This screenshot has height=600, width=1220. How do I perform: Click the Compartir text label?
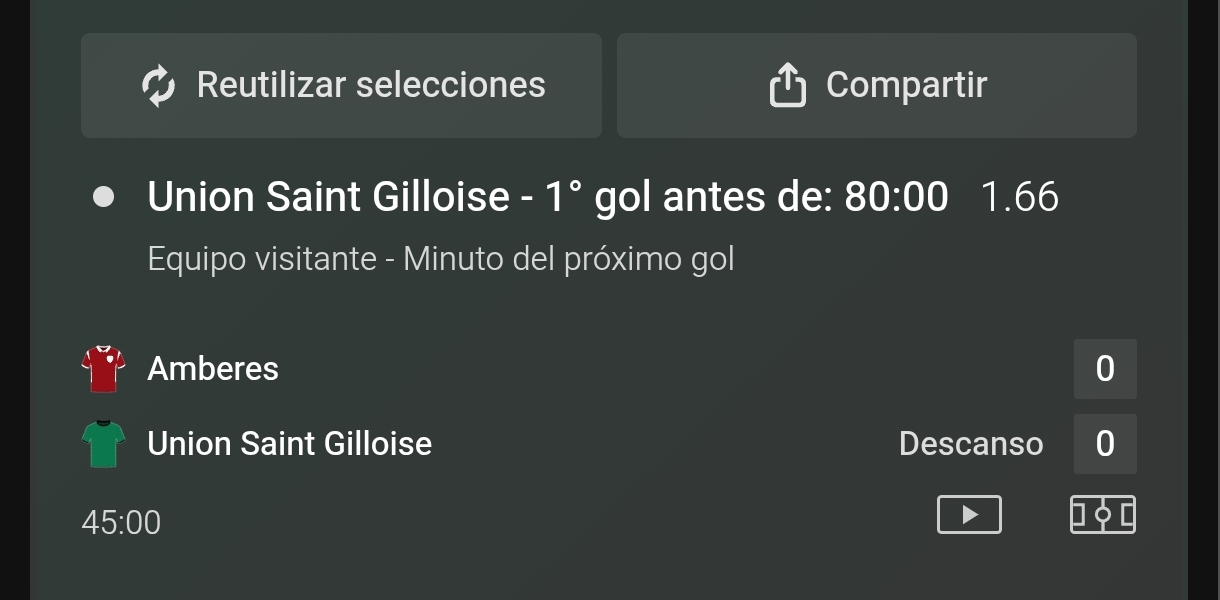click(x=906, y=86)
